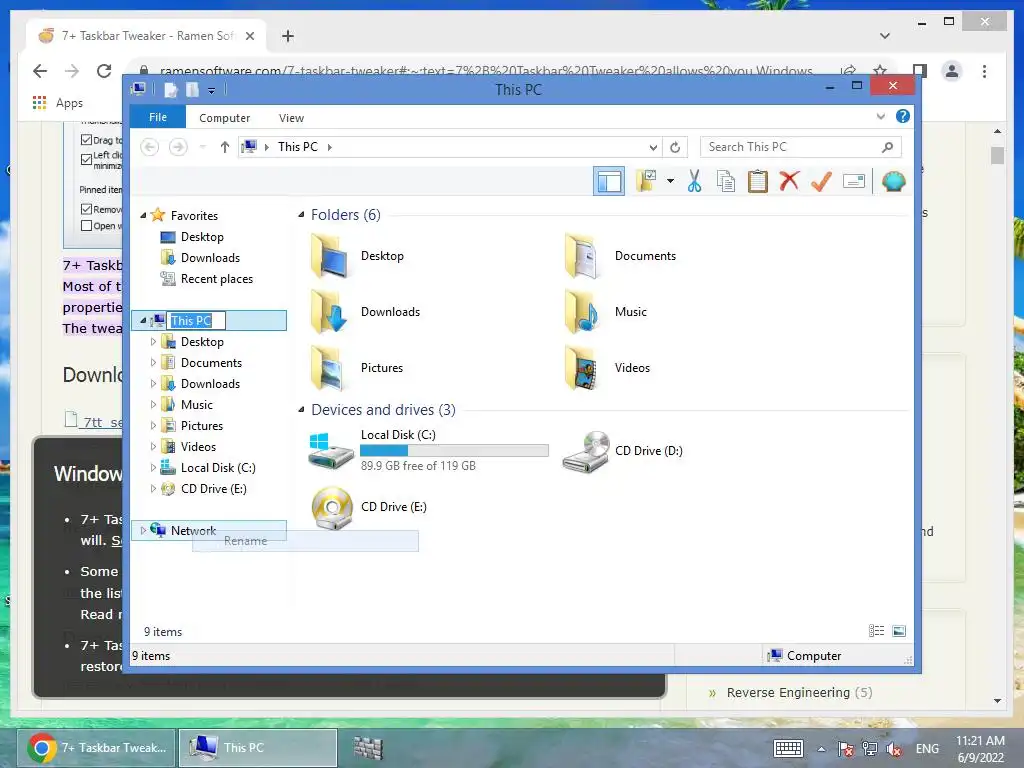Click Local Disk (C:) capacity bar
This screenshot has width=1024, height=768.
(x=455, y=451)
